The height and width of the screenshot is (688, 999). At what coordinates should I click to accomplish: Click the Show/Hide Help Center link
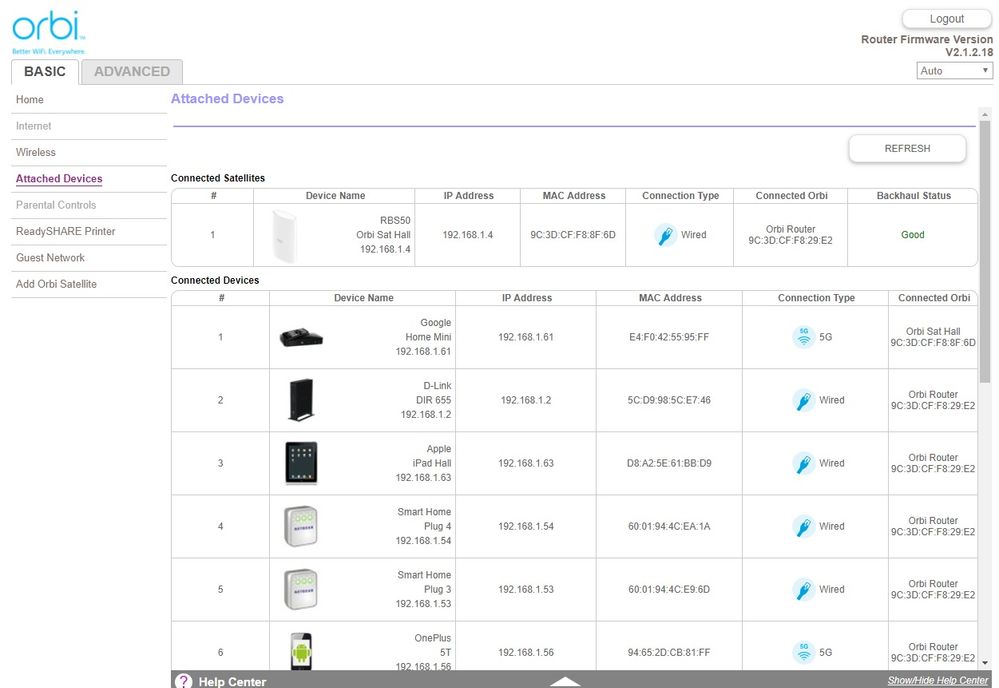(x=937, y=681)
